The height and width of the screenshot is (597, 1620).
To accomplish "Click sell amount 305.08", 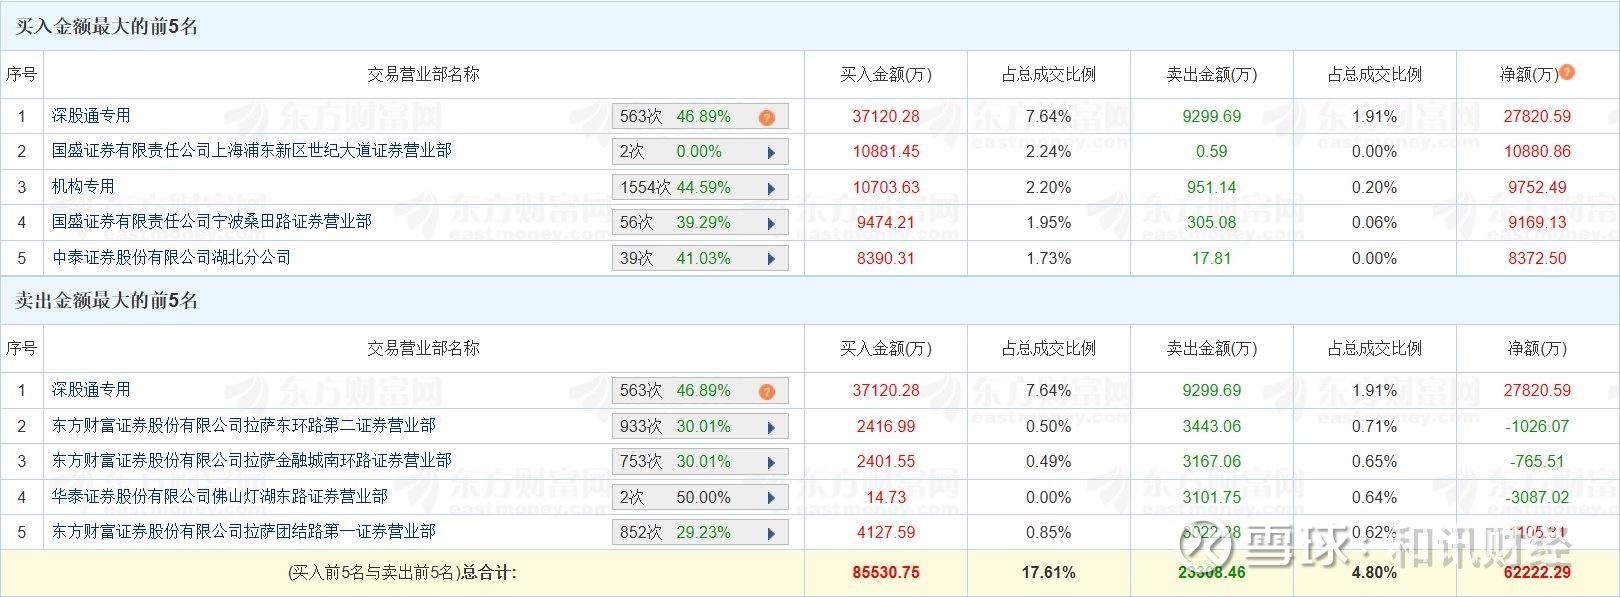I will 1212,223.
